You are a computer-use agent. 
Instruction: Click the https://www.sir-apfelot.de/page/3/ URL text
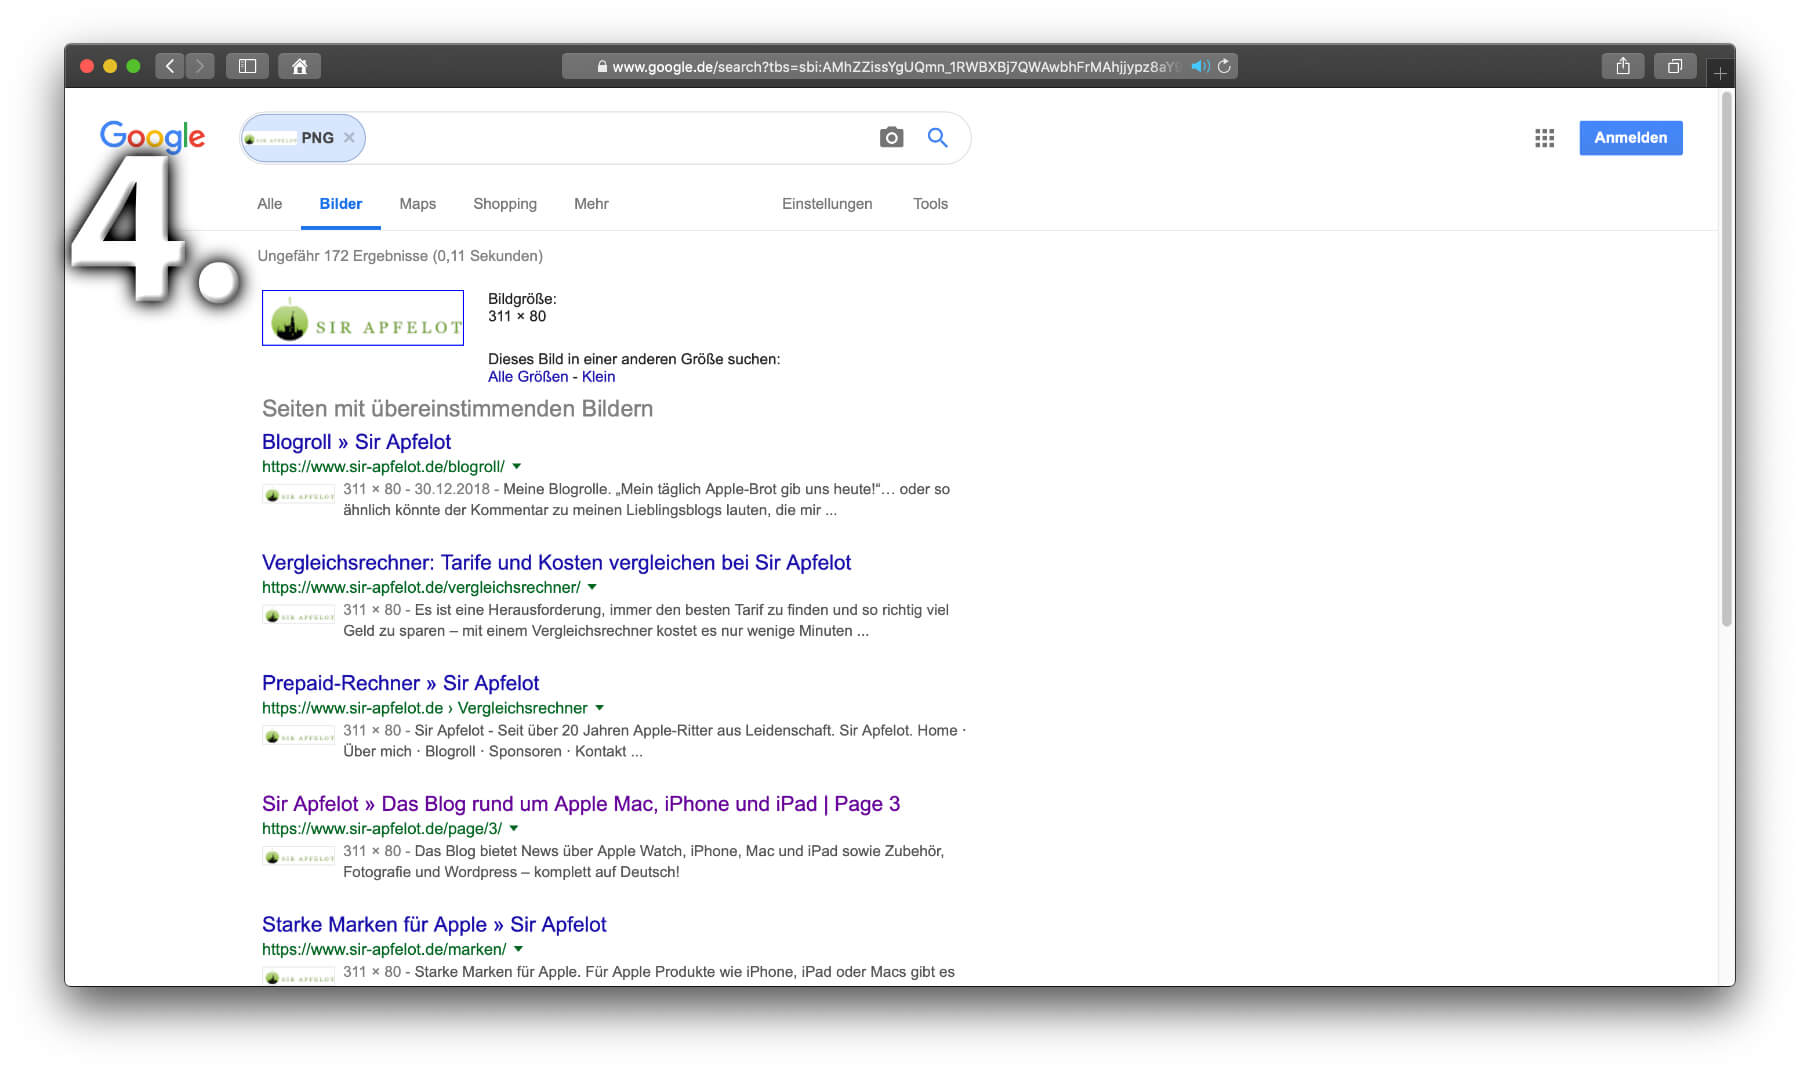tap(382, 828)
